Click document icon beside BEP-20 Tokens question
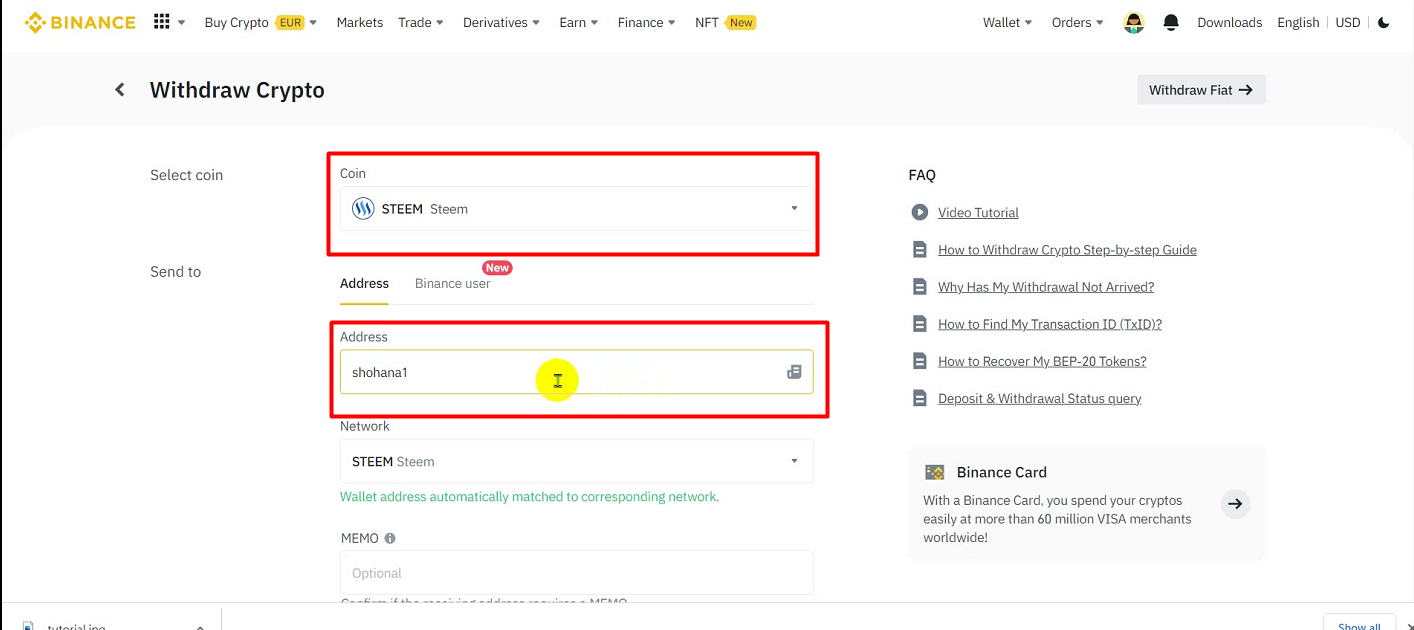This screenshot has width=1414, height=630. (x=920, y=361)
